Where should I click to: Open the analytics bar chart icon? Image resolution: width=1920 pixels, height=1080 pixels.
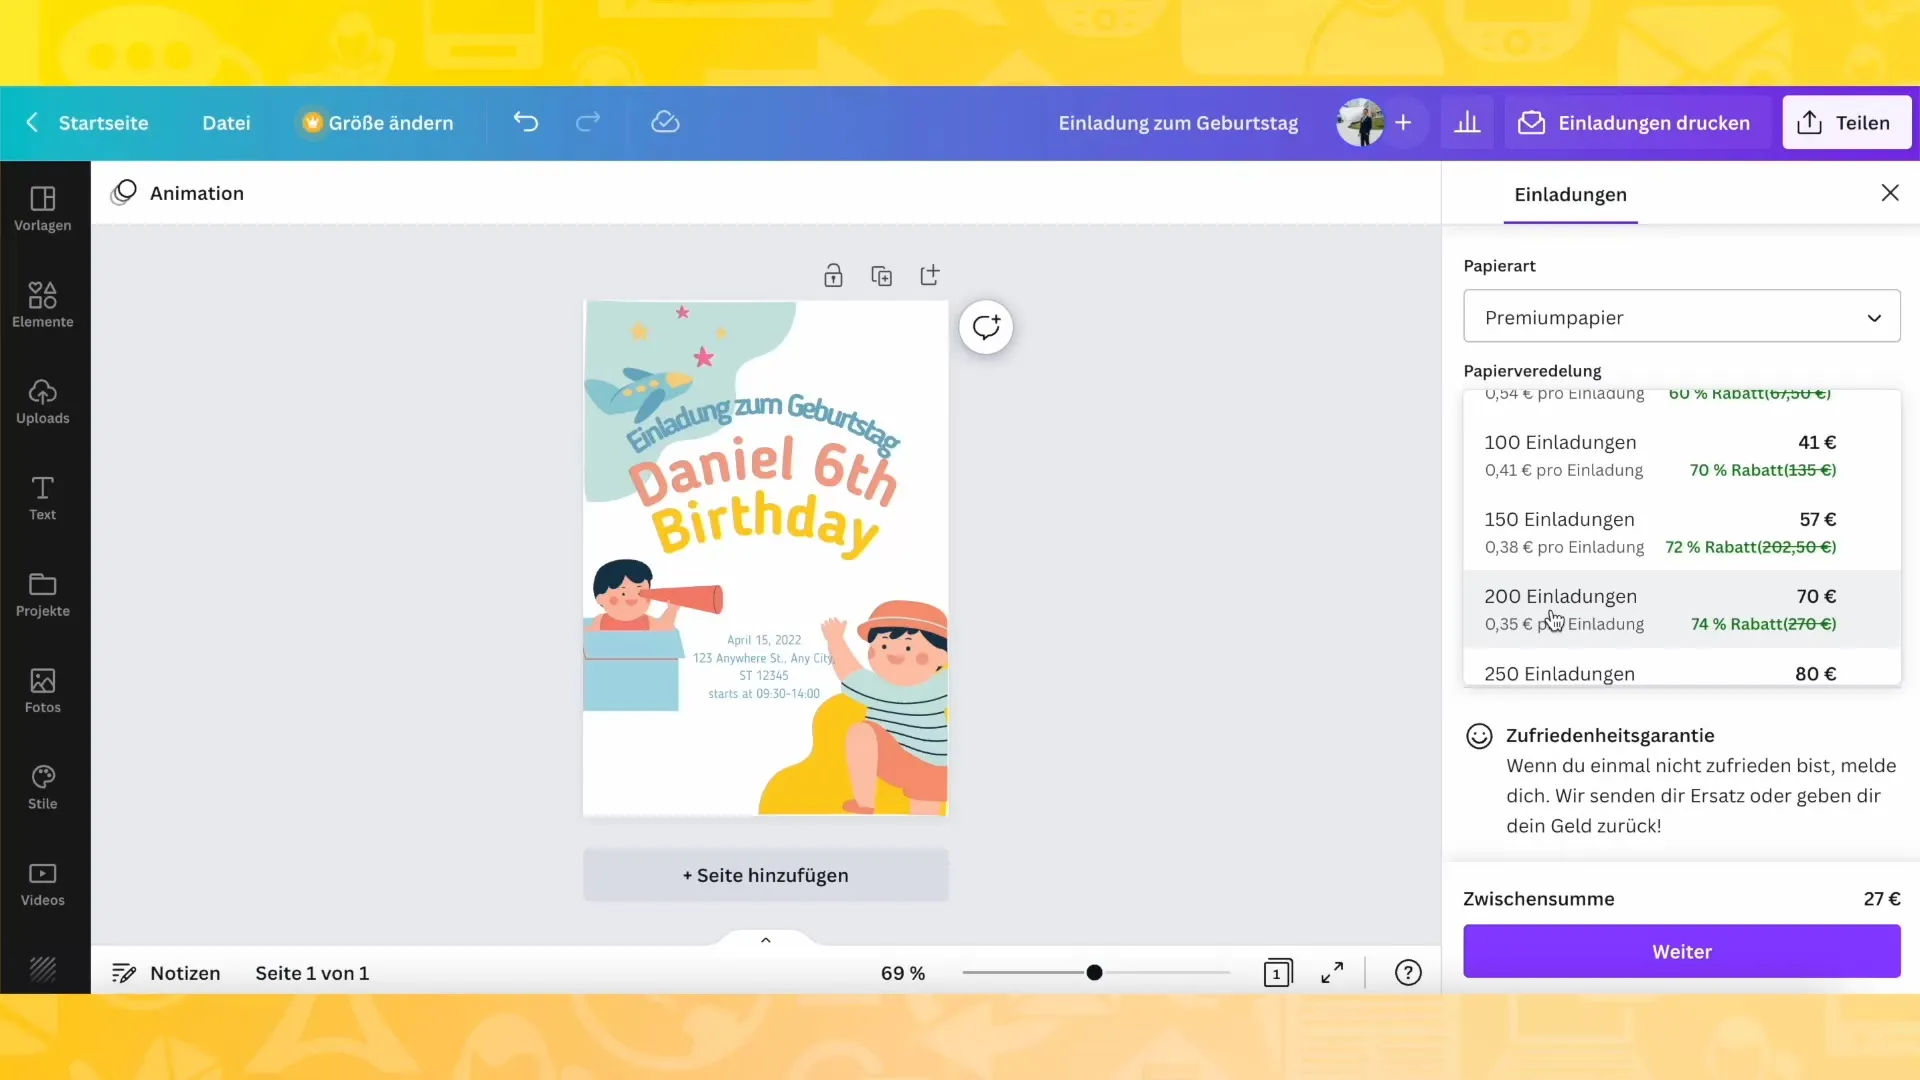1467,122
